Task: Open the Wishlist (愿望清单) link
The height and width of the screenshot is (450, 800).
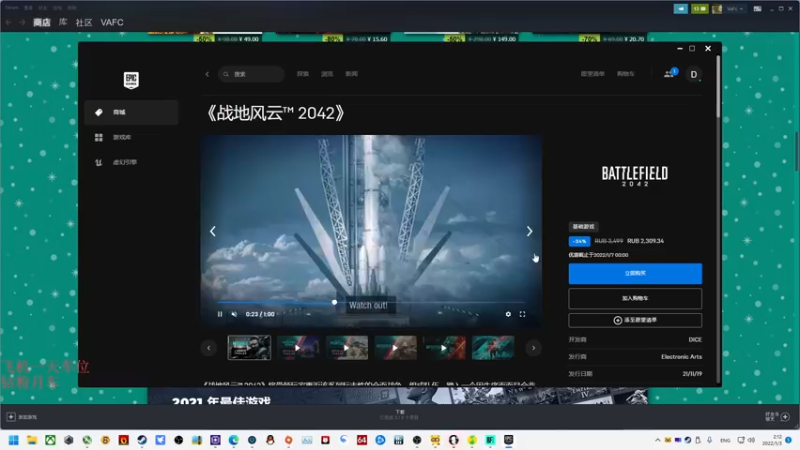Action: pyautogui.click(x=592, y=74)
